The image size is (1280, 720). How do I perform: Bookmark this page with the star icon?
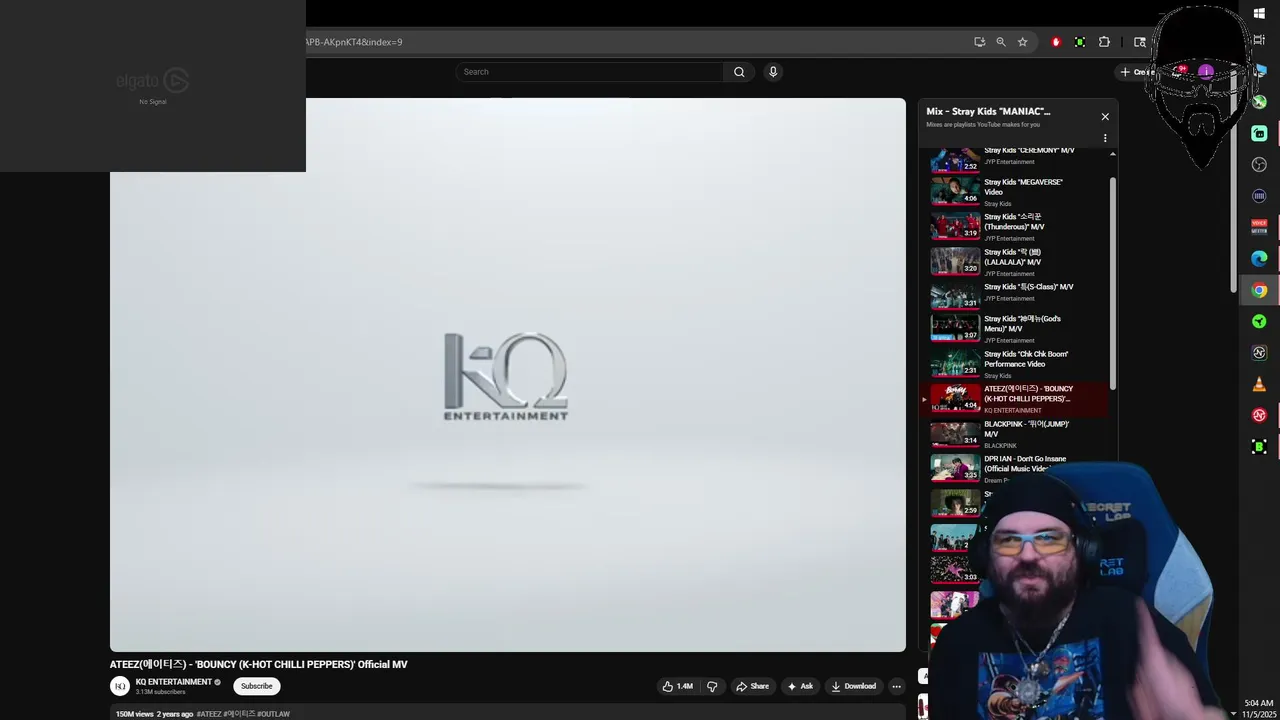[x=1022, y=42]
